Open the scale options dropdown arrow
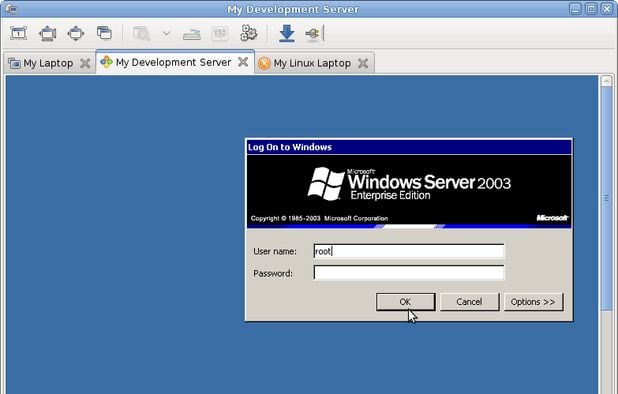Screen dimensions: 618x394 (166, 33)
